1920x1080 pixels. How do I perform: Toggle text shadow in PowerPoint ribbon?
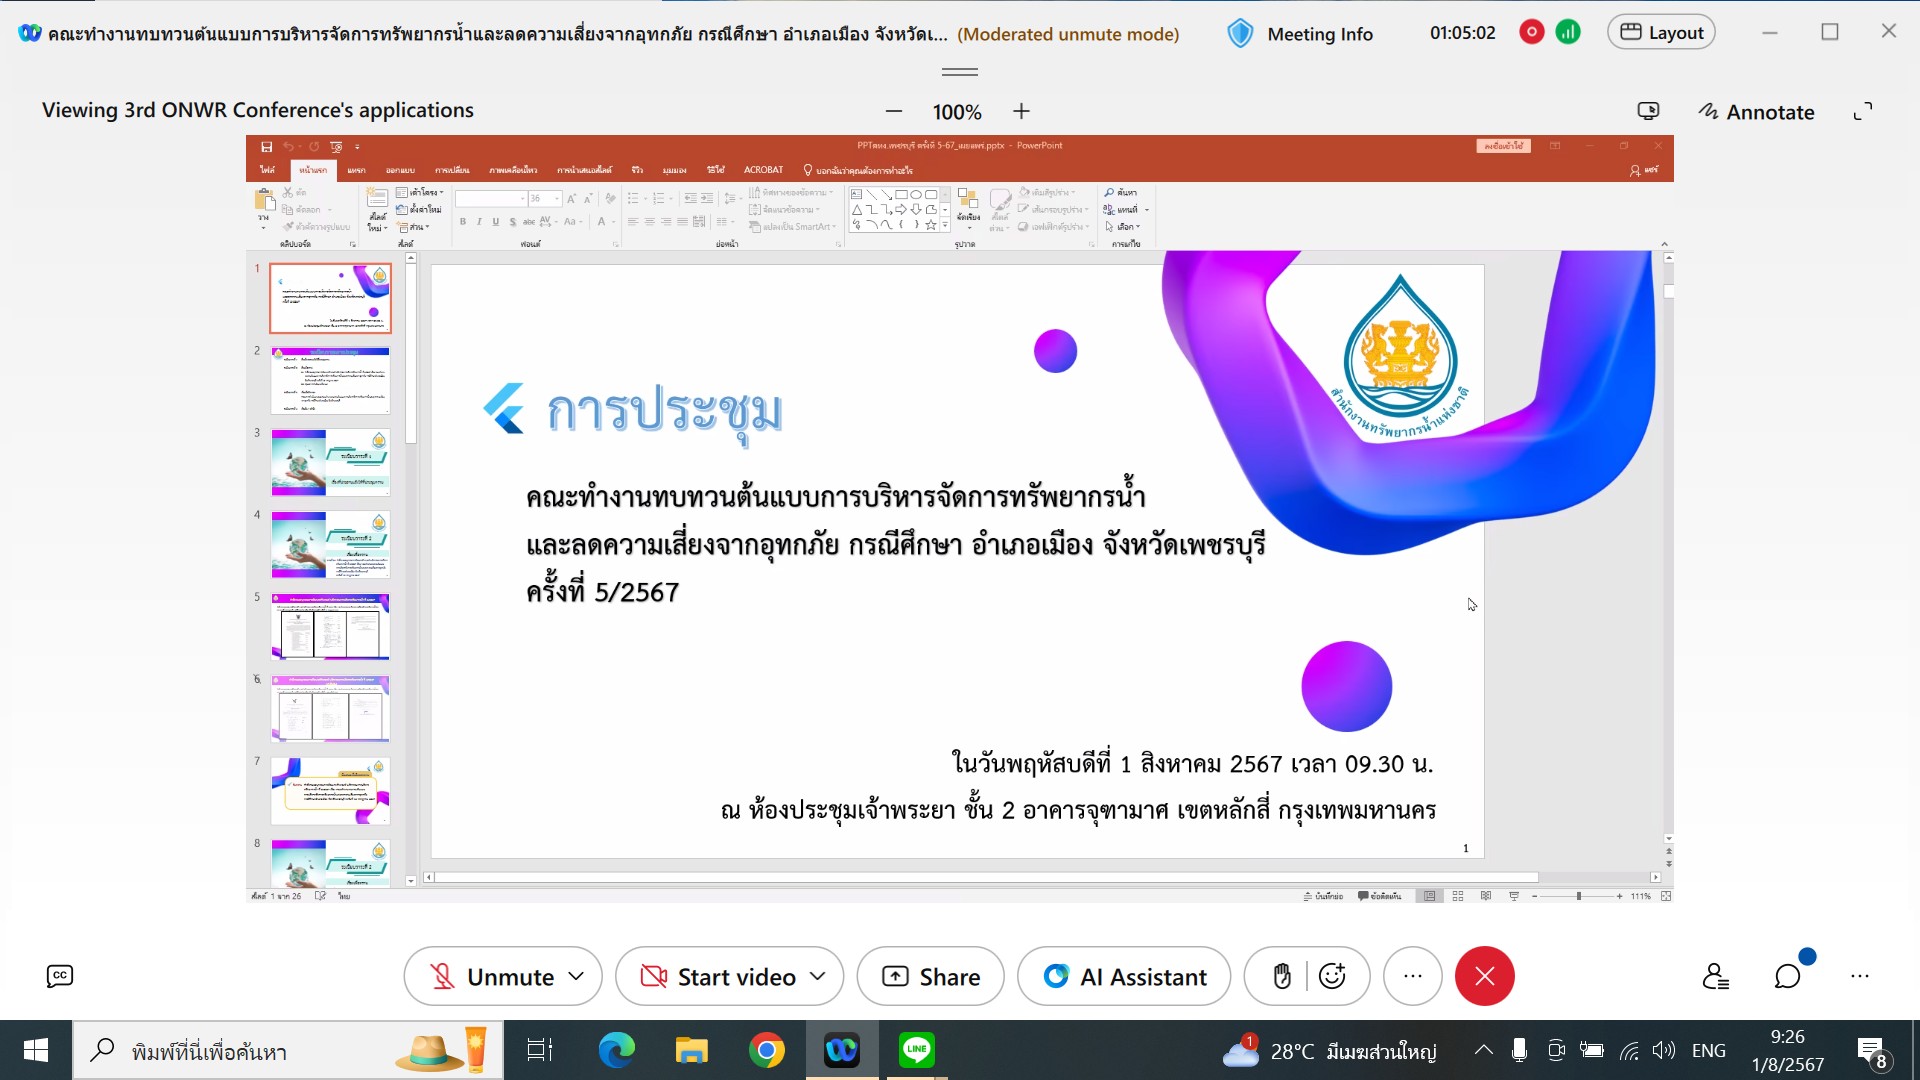[512, 222]
